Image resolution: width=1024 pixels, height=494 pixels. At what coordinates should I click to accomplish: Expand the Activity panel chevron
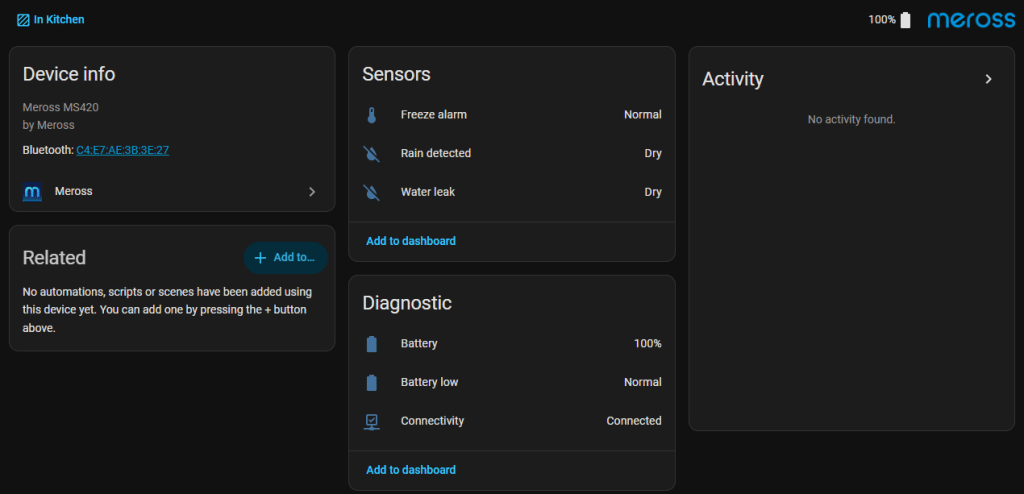click(x=989, y=79)
